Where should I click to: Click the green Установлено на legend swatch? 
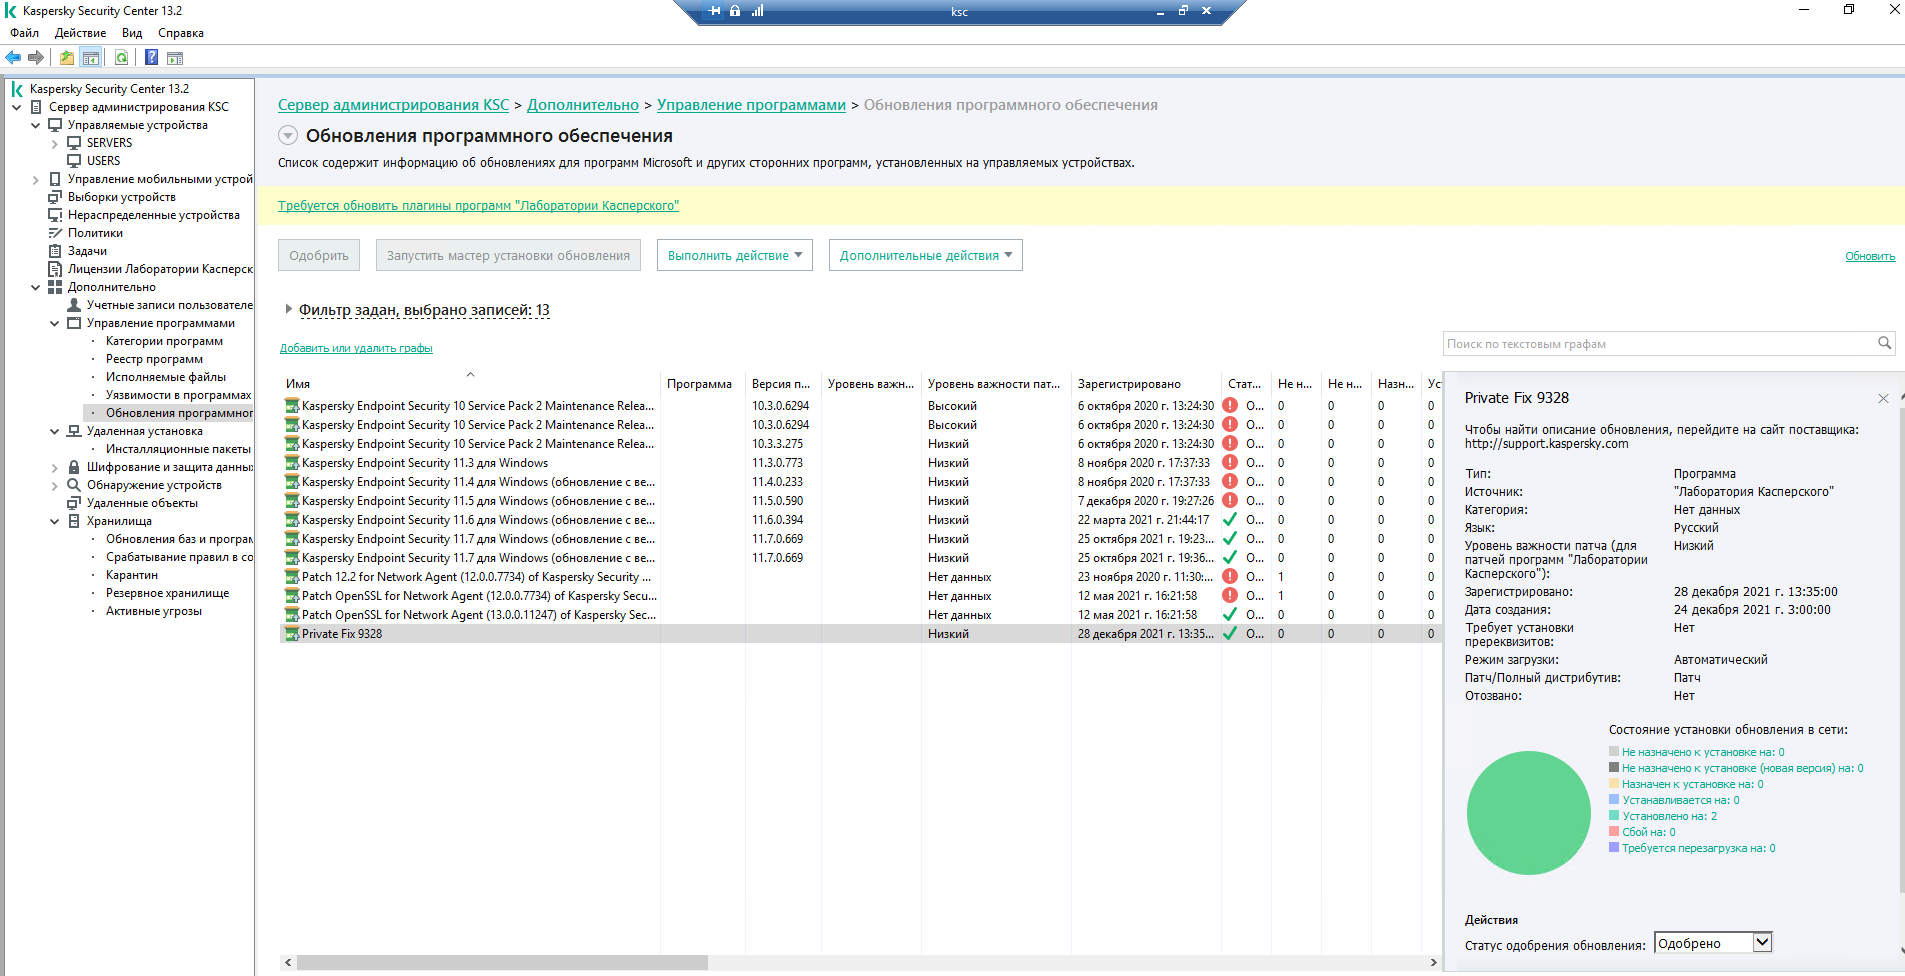tap(1614, 816)
